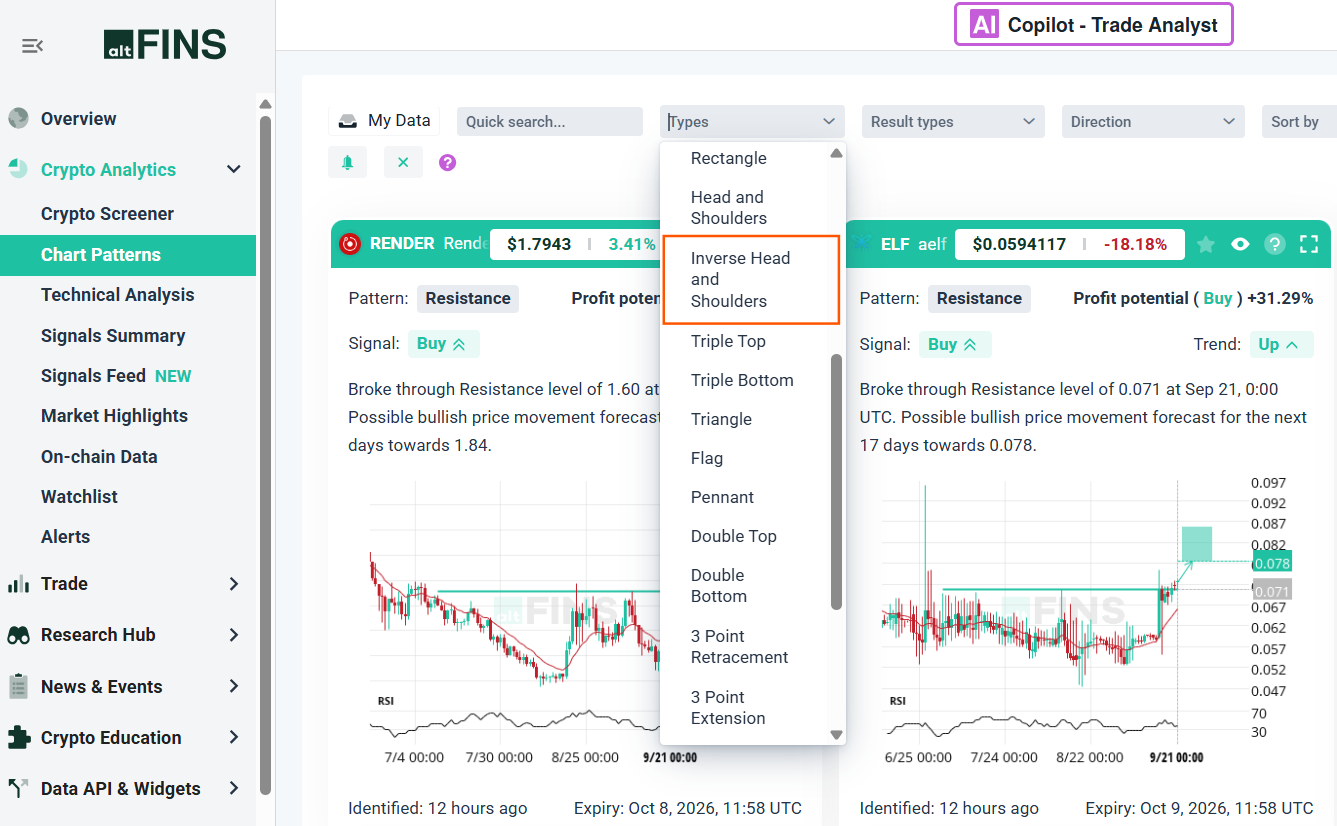Expand the News & Events section

click(234, 686)
